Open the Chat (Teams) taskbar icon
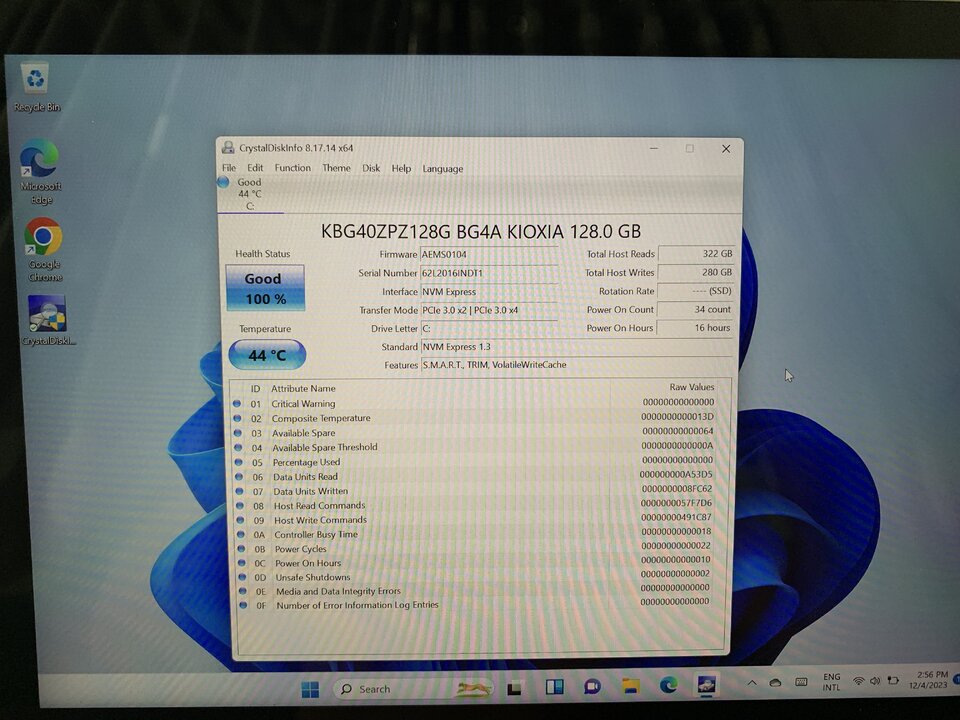 [x=592, y=687]
